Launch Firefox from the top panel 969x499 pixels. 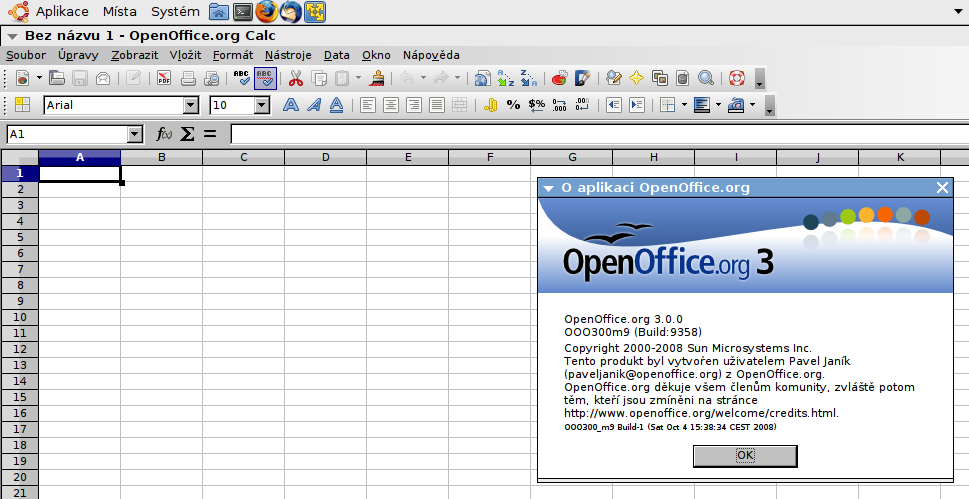point(266,11)
